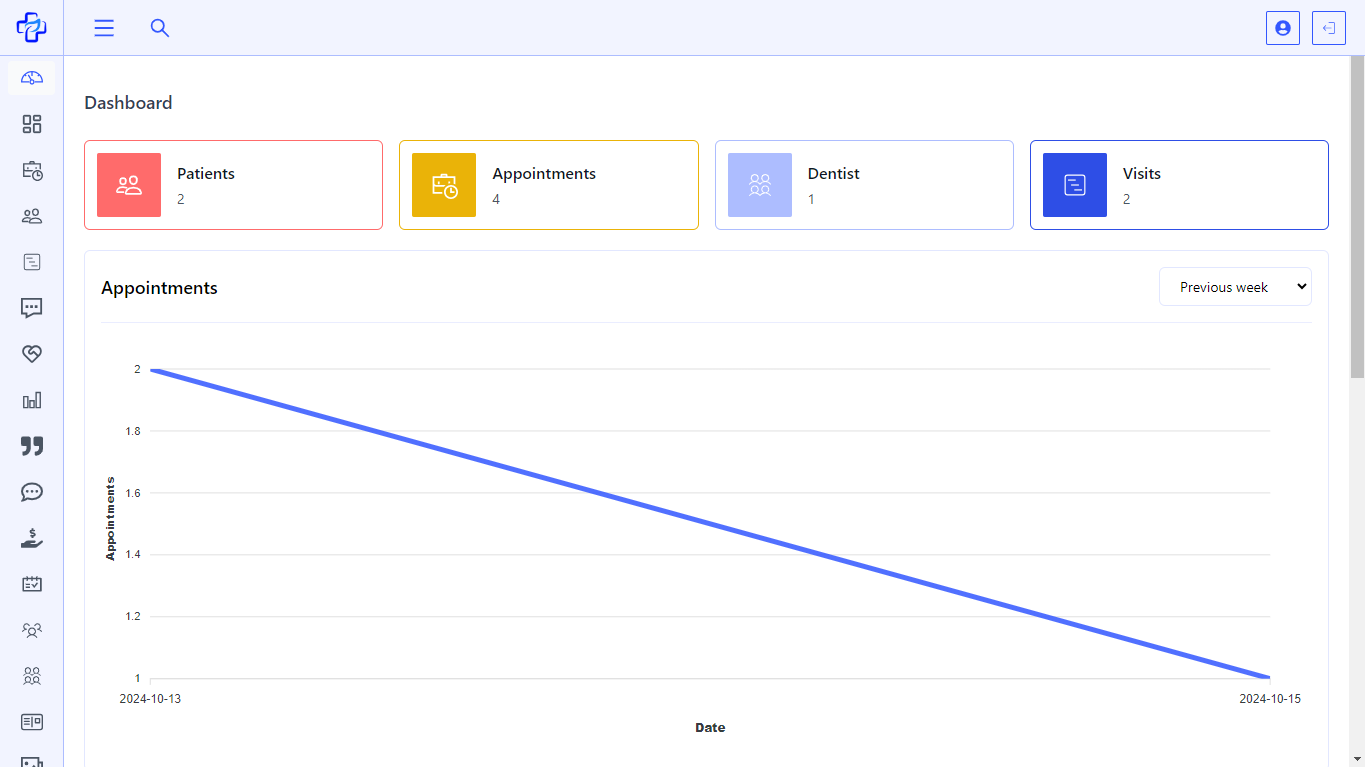Click the logout button at top right

point(1328,28)
